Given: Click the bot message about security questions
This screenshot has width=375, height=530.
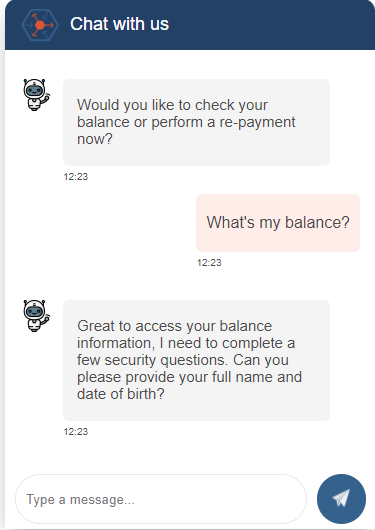Looking at the screenshot, I should click(196, 360).
